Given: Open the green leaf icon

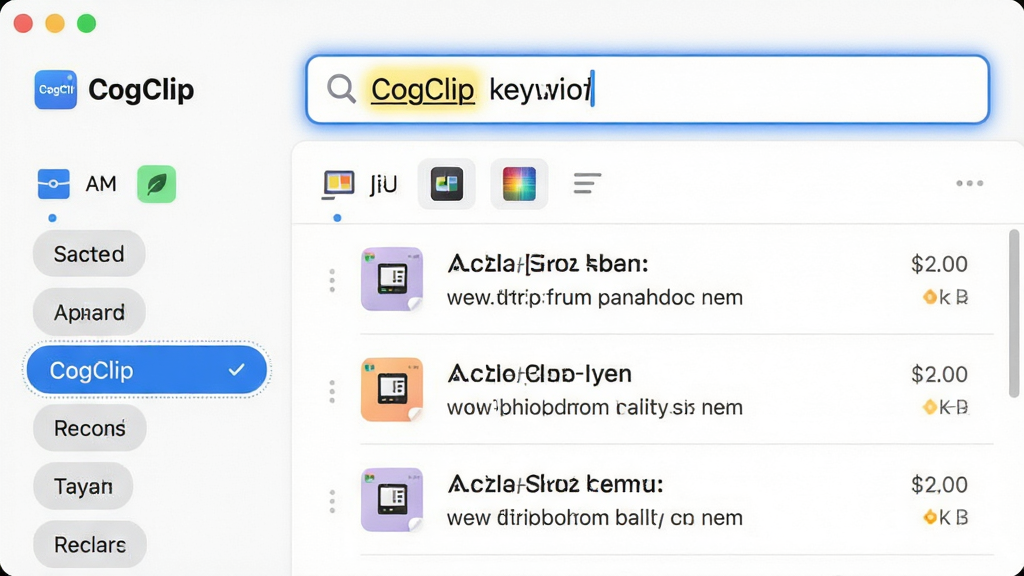Looking at the screenshot, I should point(157,184).
